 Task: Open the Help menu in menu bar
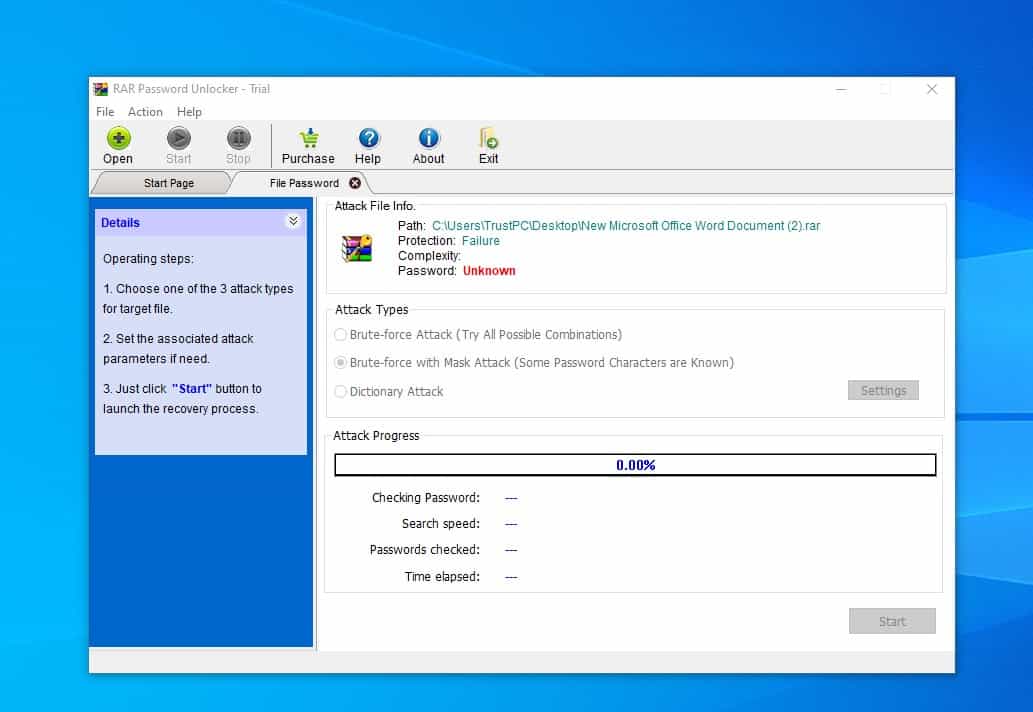(189, 112)
